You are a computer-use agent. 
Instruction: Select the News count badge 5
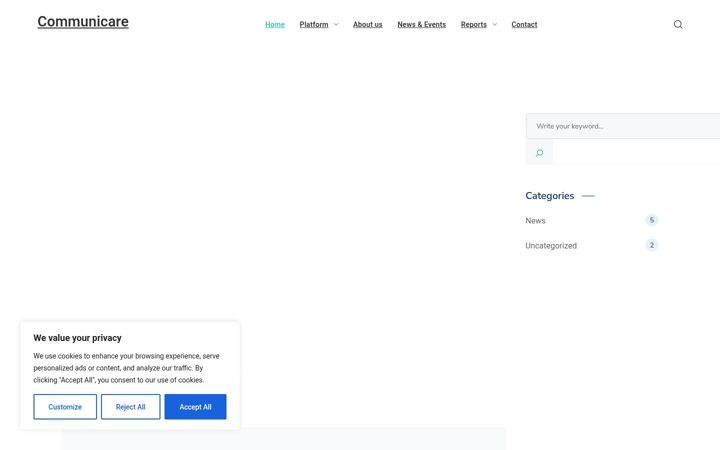[x=651, y=220]
